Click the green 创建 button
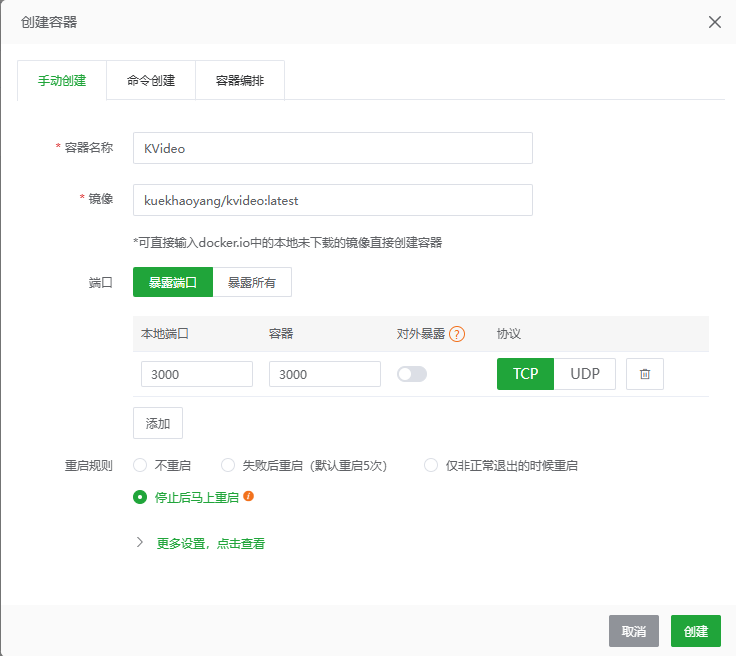Image resolution: width=736 pixels, height=656 pixels. [x=695, y=631]
